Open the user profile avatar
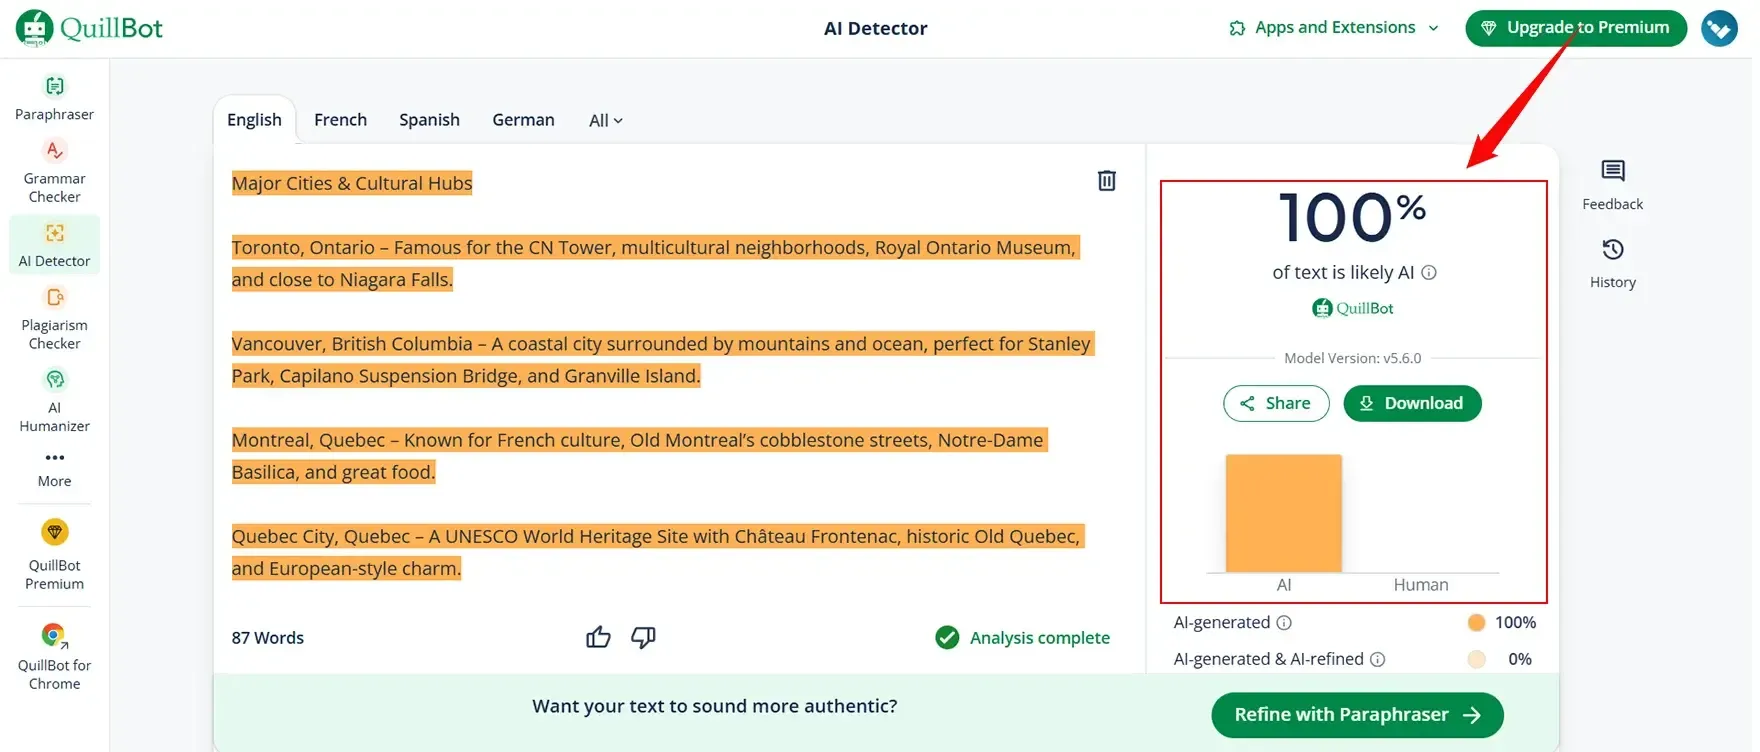This screenshot has height=752, width=1760. pyautogui.click(x=1719, y=28)
